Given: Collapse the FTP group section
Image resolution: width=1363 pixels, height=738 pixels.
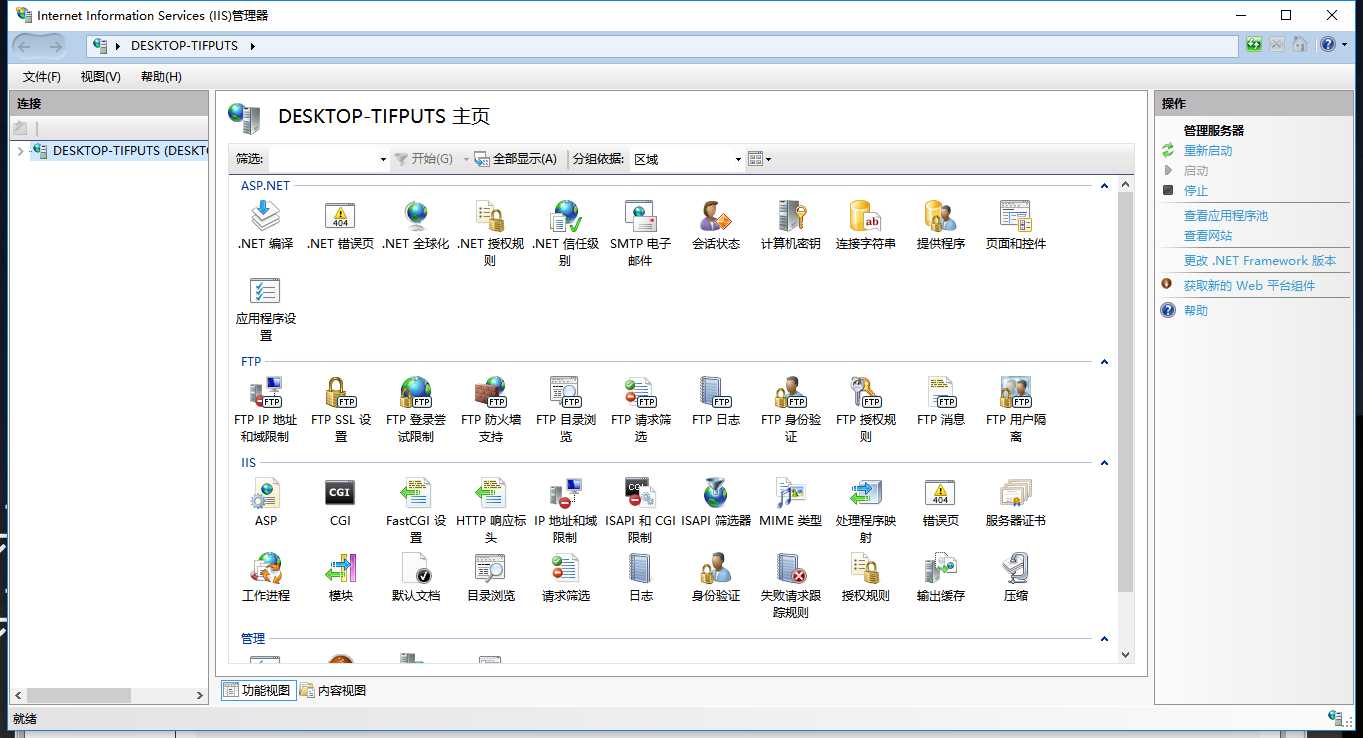Looking at the screenshot, I should coord(1104,362).
